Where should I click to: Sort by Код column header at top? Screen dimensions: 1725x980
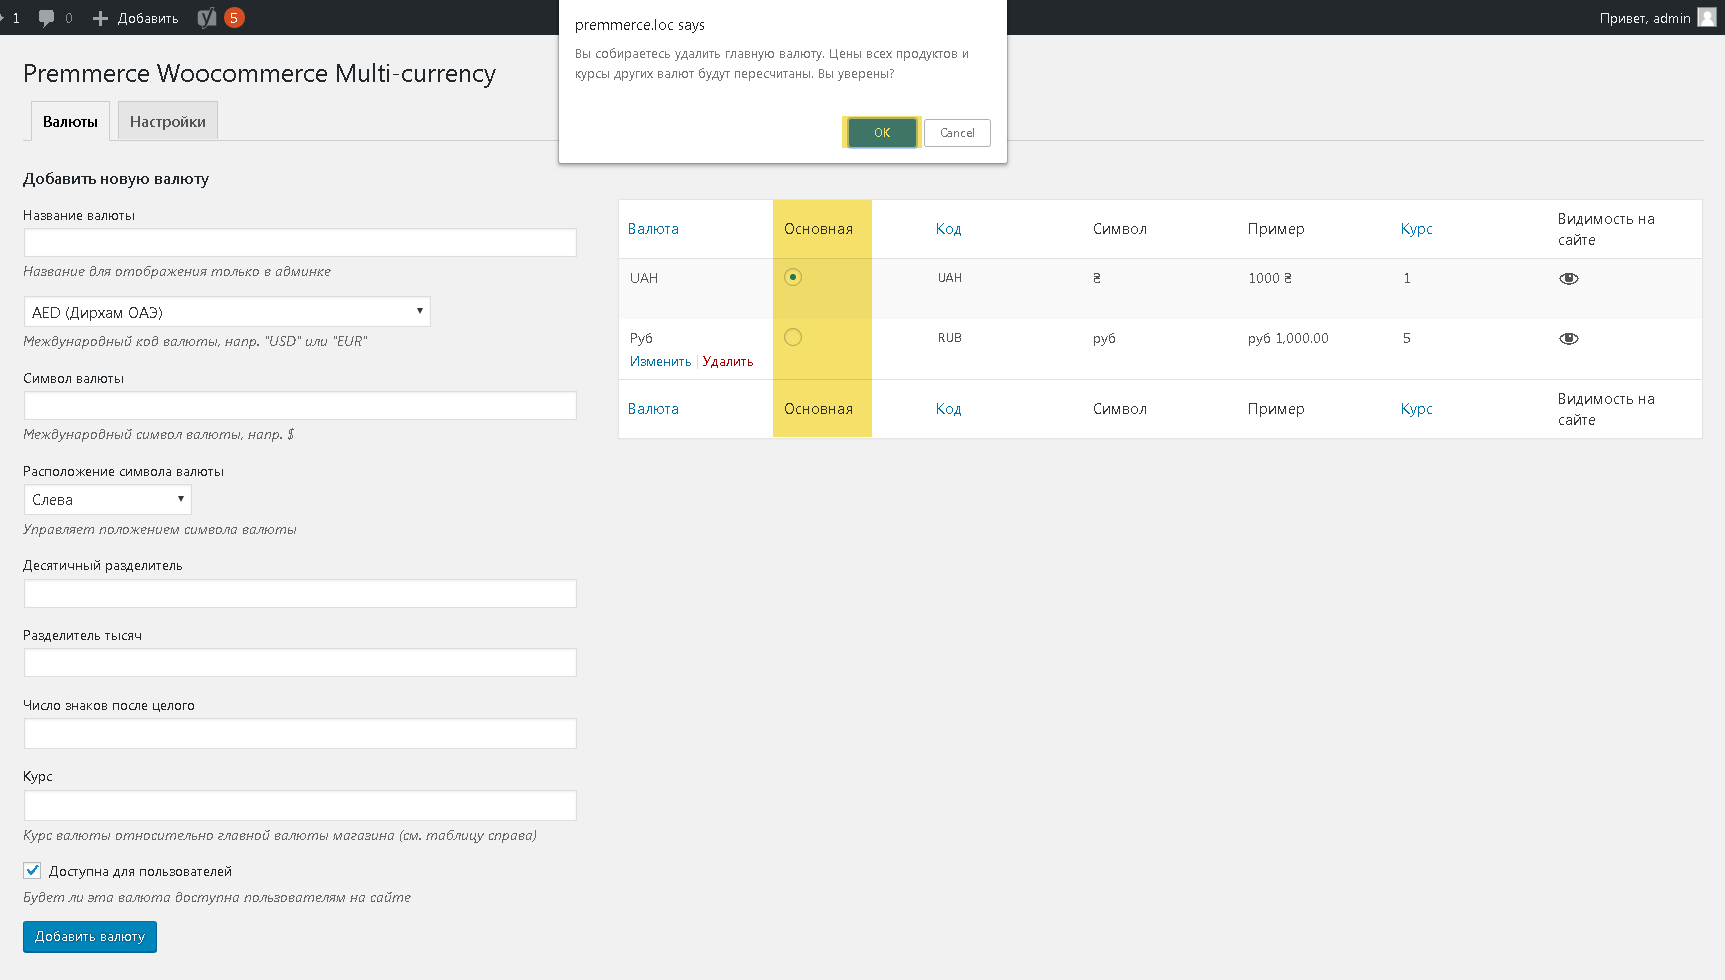point(948,229)
